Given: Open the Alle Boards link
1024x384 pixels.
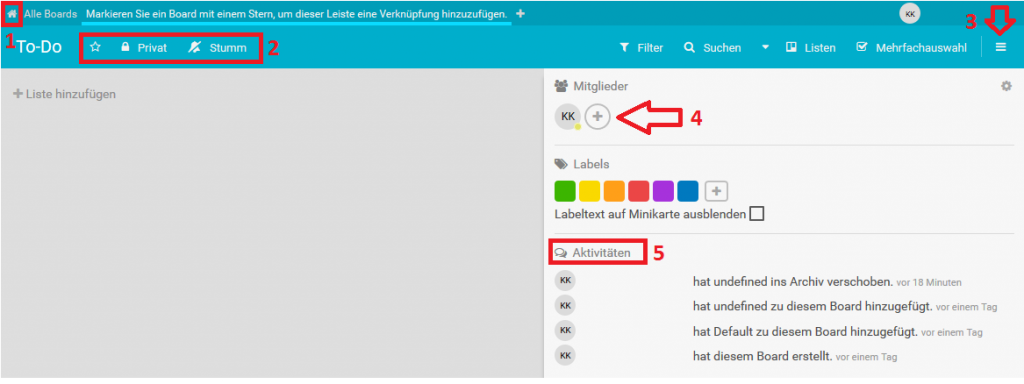Looking at the screenshot, I should (x=51, y=14).
